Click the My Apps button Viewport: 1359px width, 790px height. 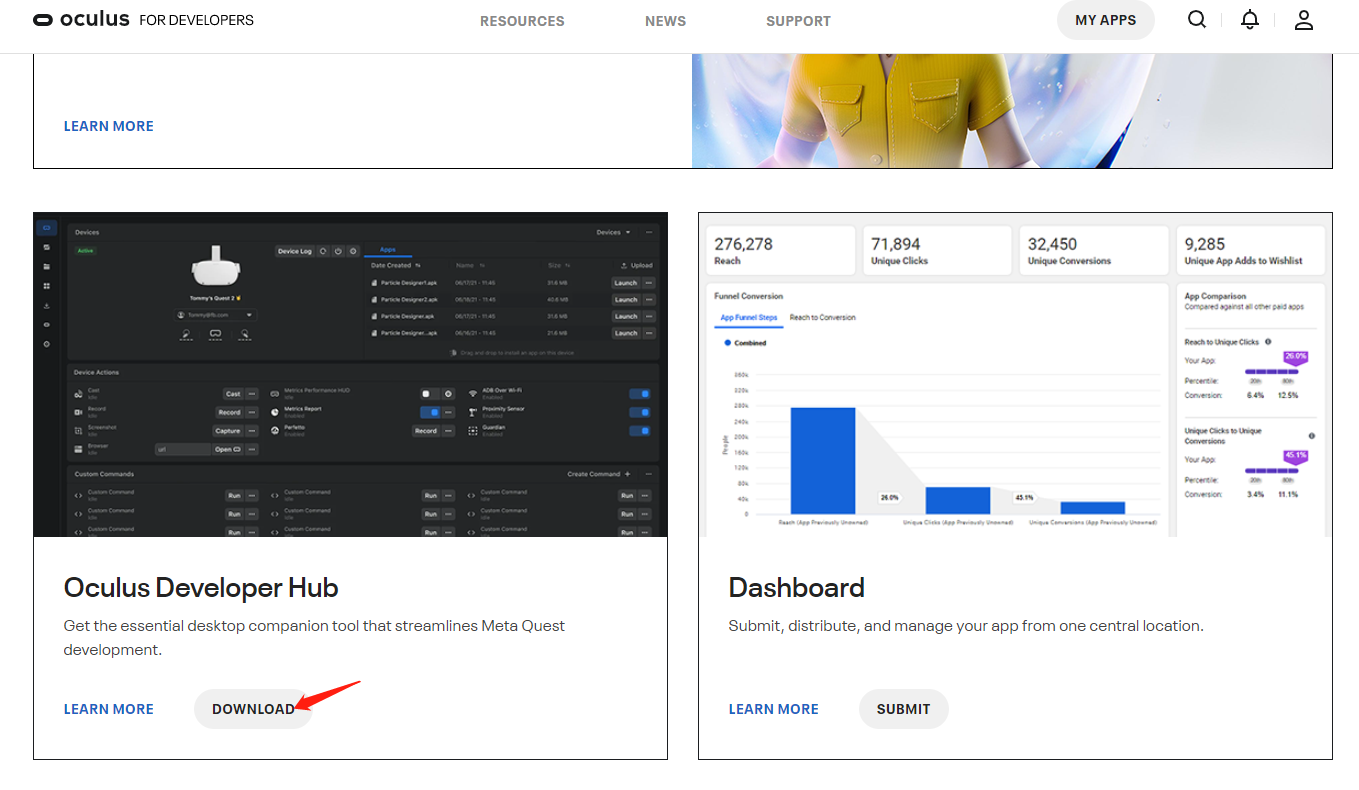[1105, 20]
